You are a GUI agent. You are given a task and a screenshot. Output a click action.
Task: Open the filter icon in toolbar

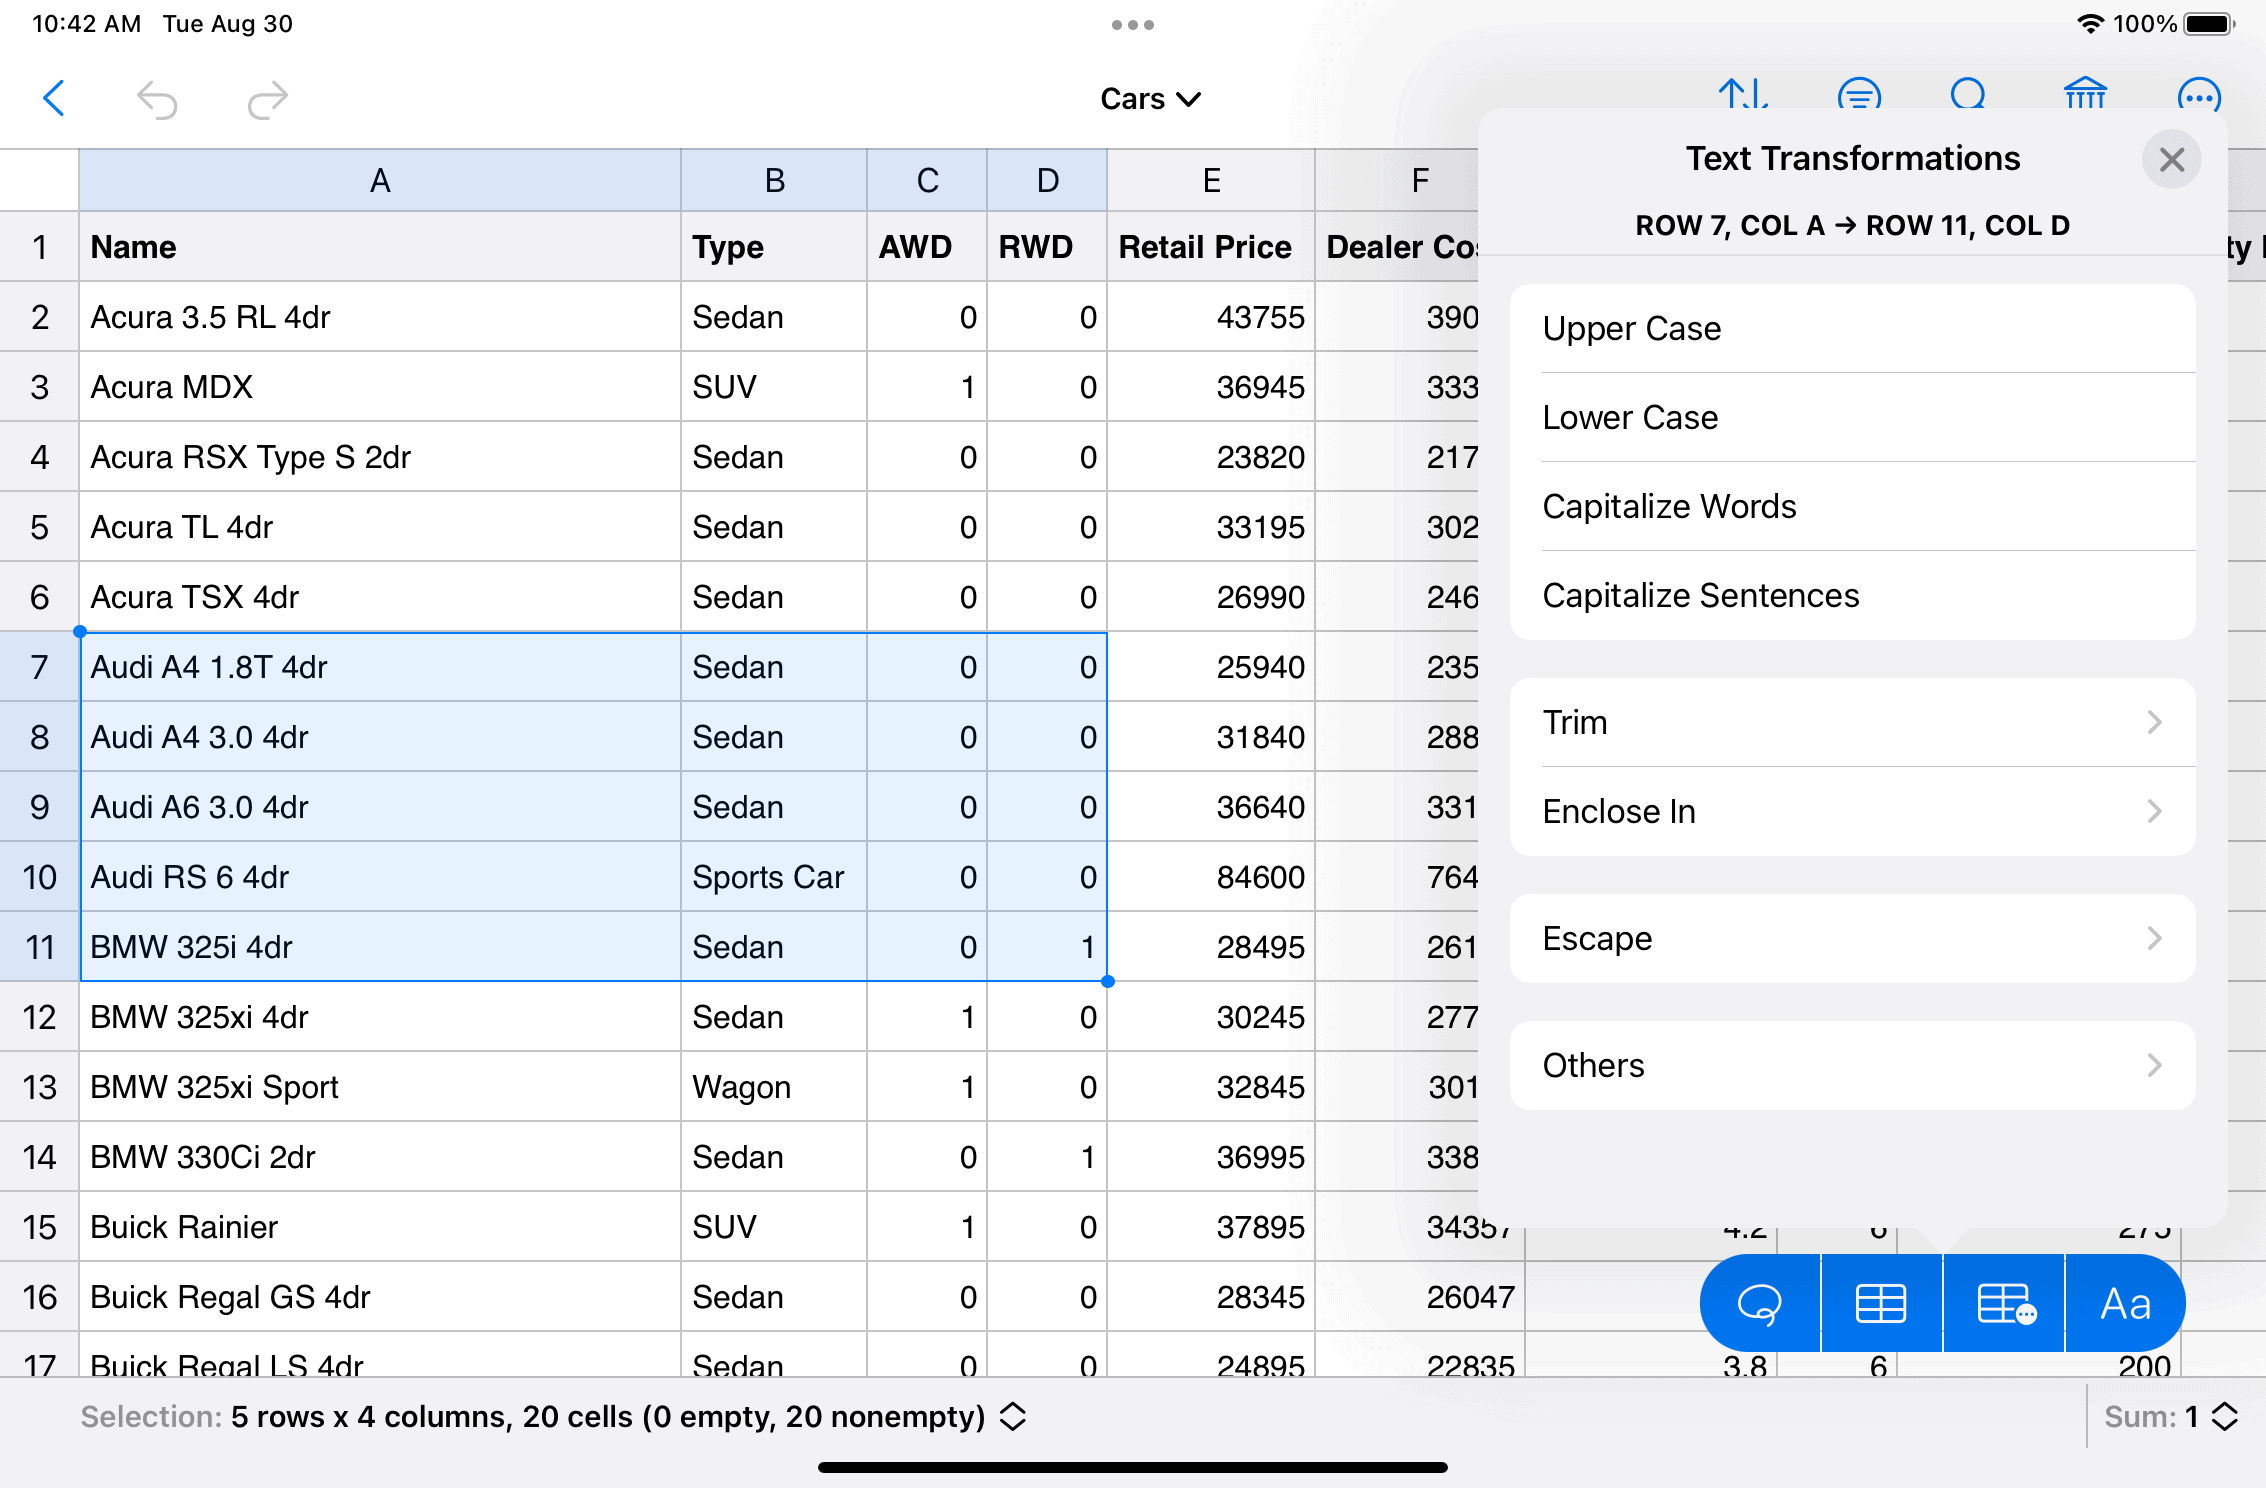(1859, 94)
